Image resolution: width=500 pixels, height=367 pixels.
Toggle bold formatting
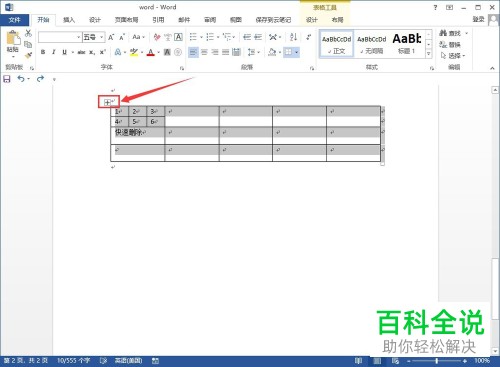[43, 52]
